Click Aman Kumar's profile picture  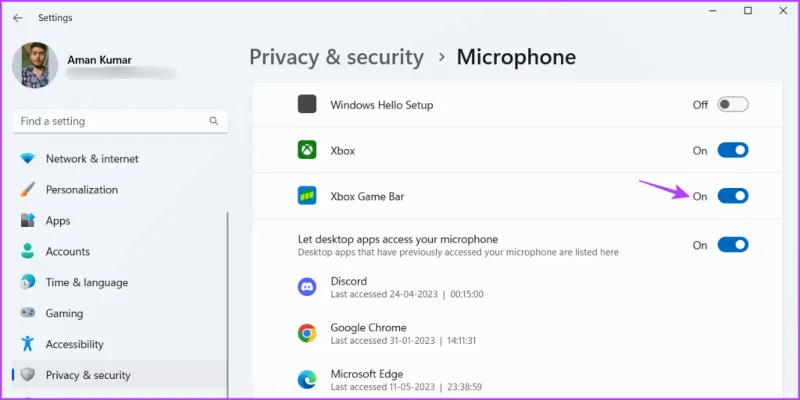pyautogui.click(x=35, y=65)
